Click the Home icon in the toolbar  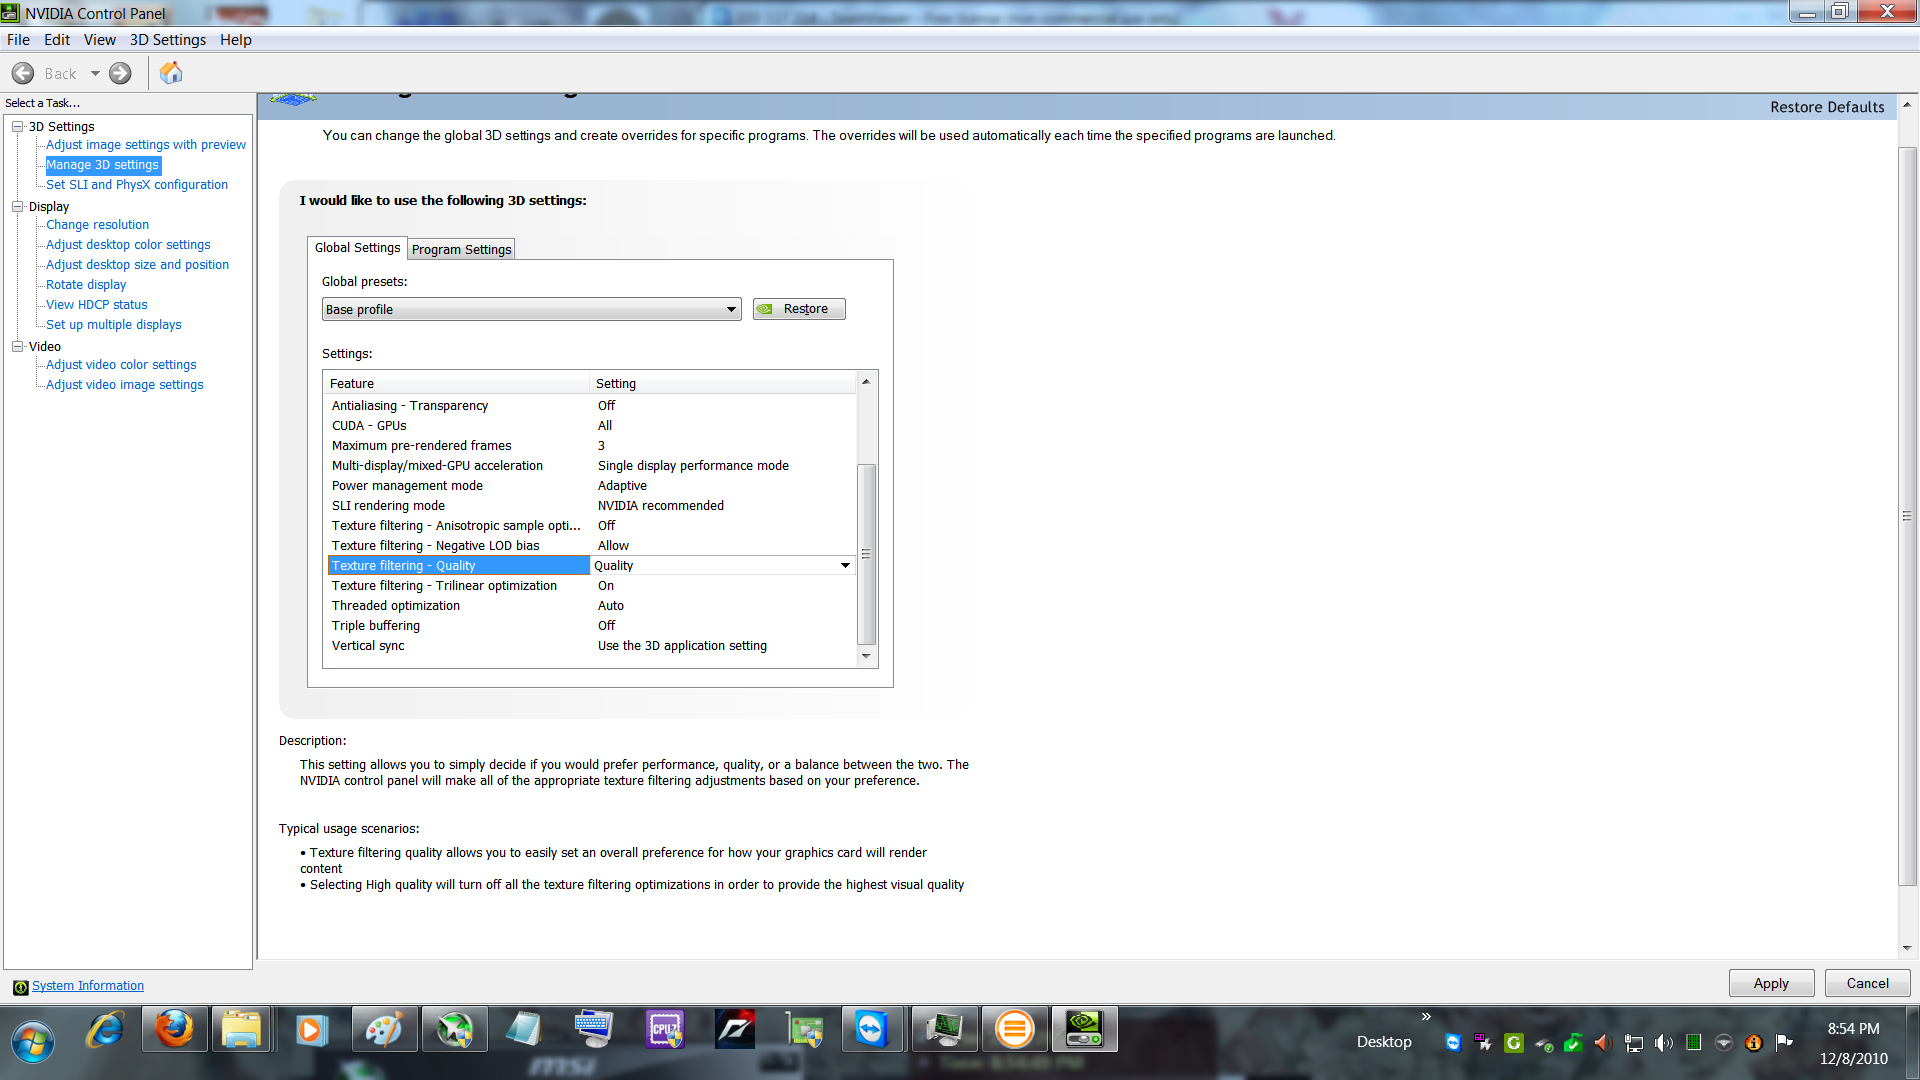171,73
